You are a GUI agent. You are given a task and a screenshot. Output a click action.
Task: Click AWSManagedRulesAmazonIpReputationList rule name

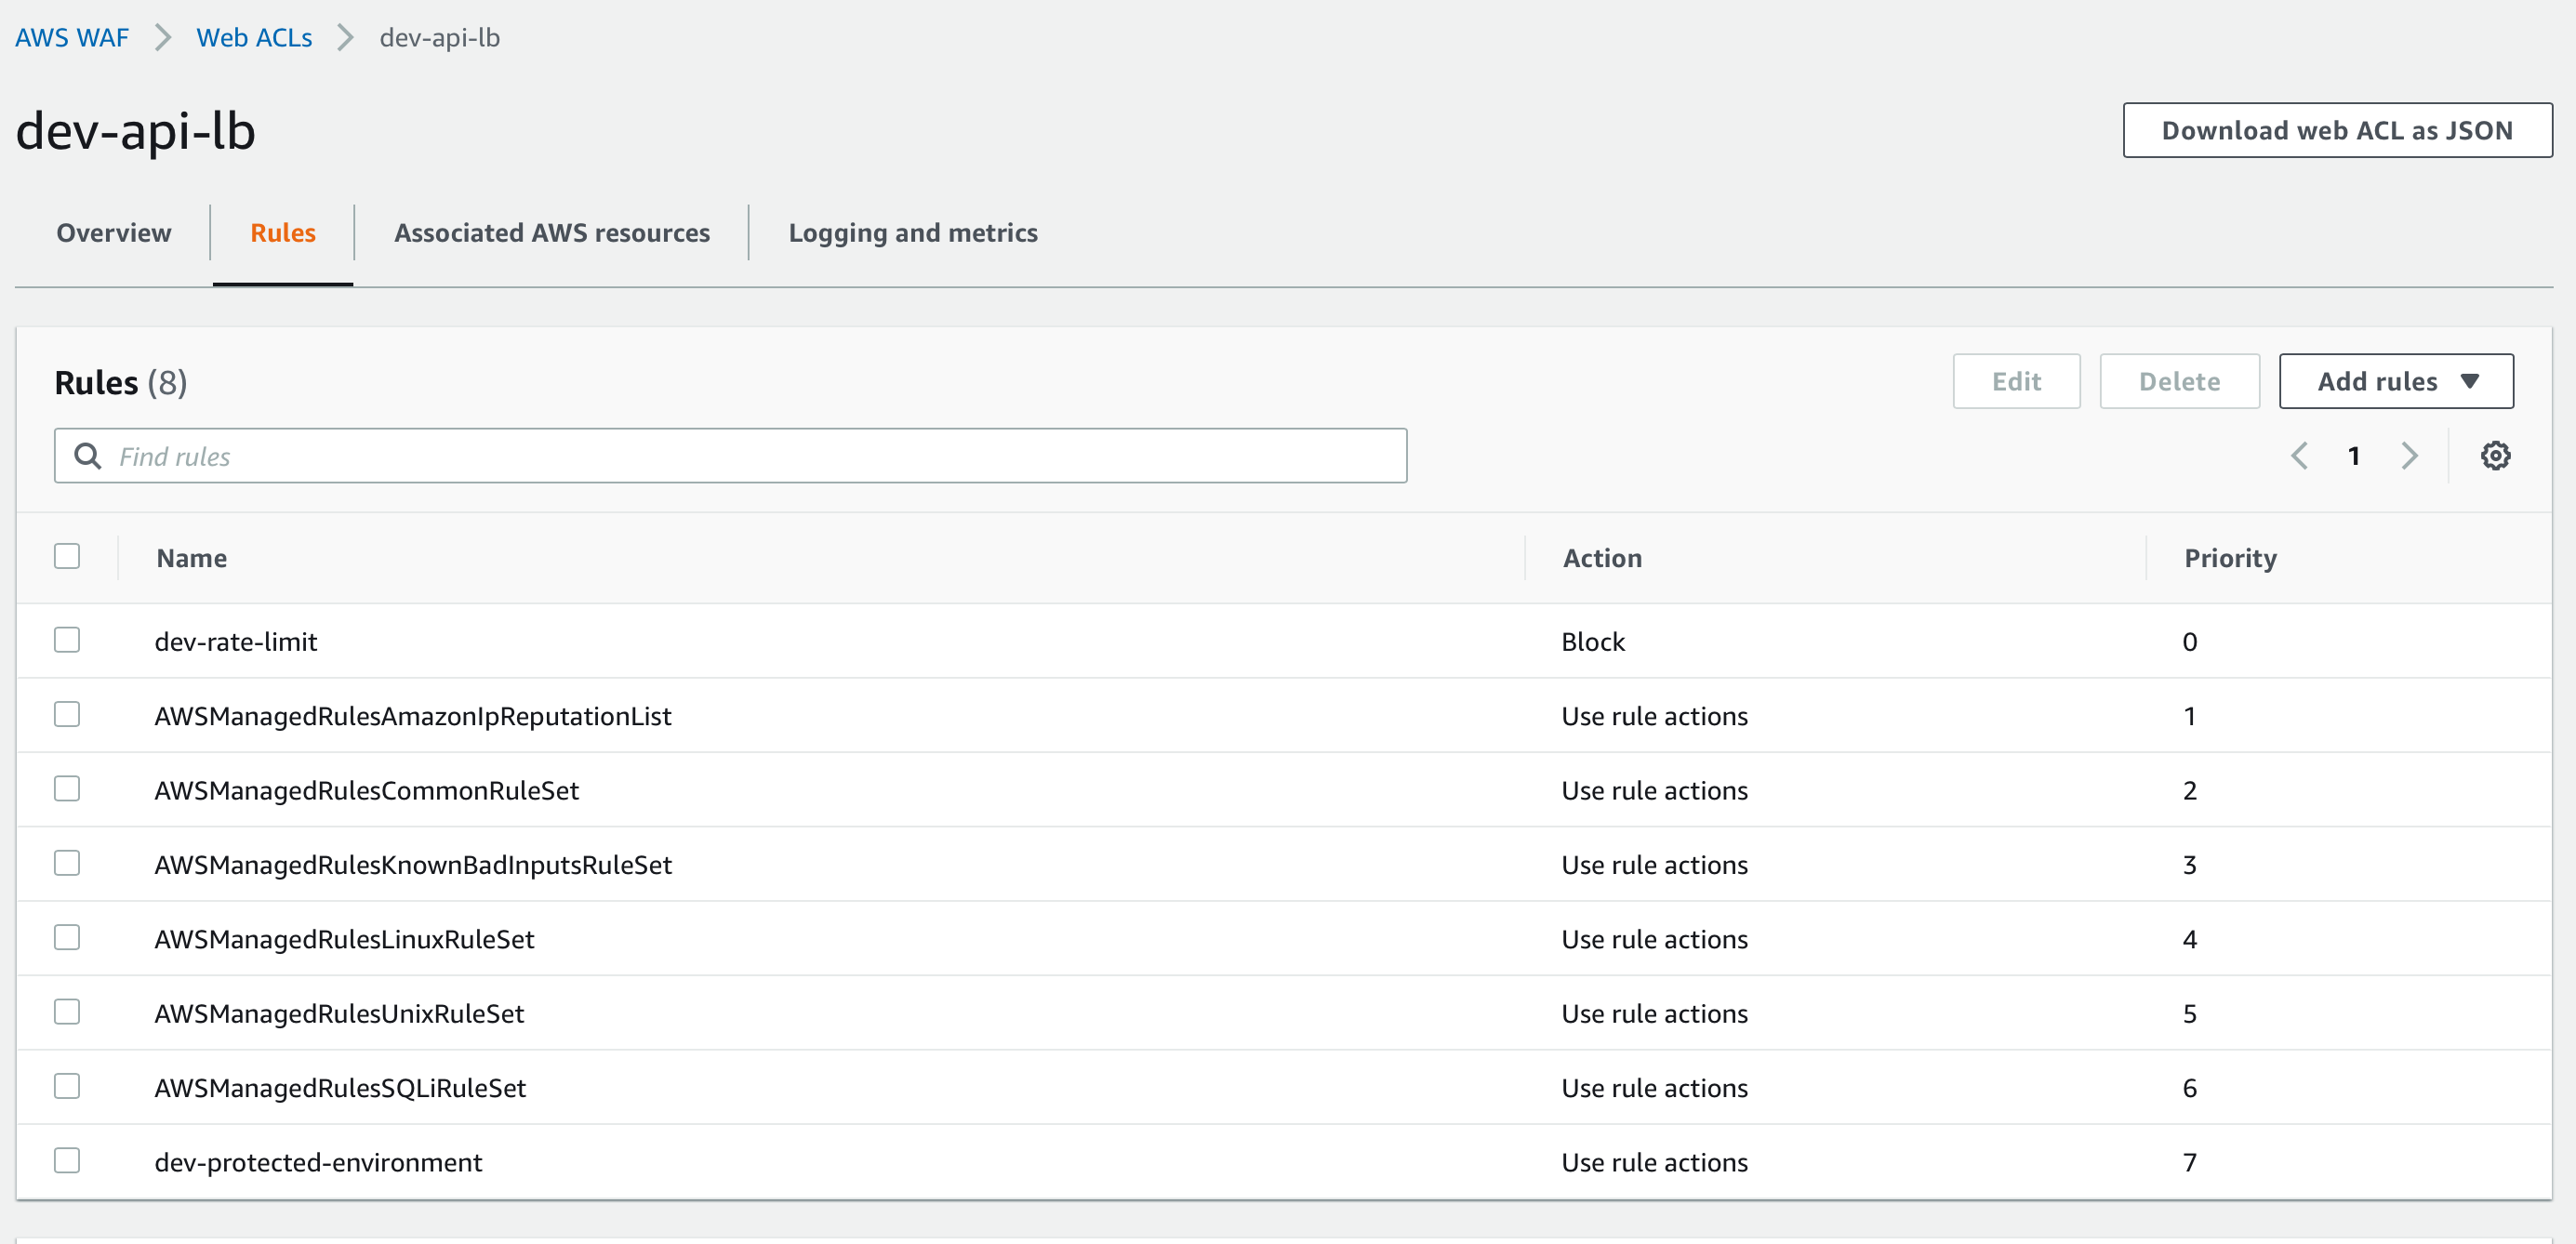click(x=413, y=716)
